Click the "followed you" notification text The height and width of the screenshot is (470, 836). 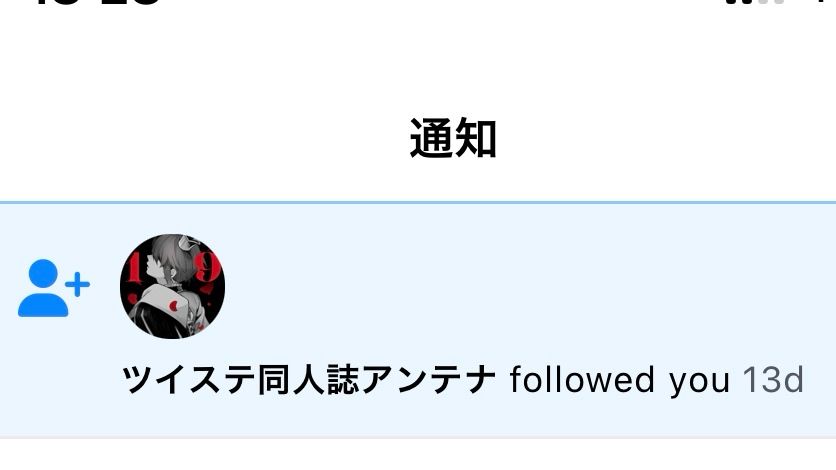tap(620, 379)
